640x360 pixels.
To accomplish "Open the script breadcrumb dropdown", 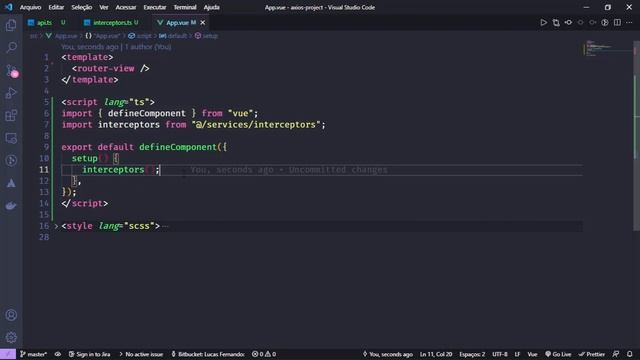I will [140, 36].
